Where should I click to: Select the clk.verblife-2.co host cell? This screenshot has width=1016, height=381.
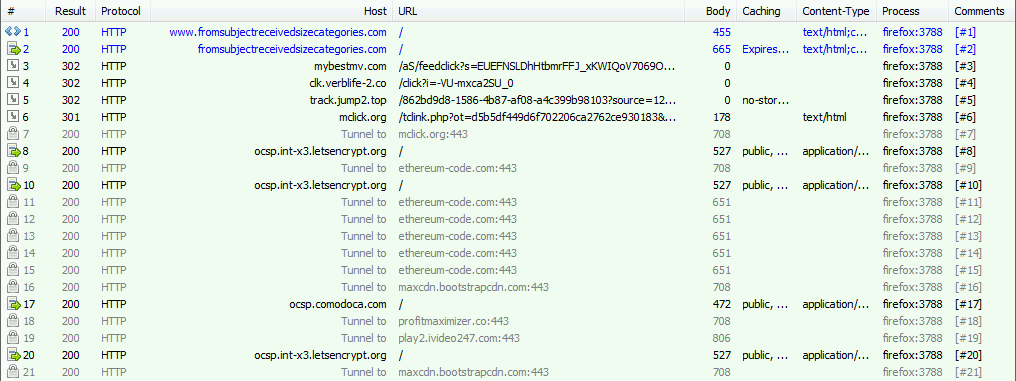[x=348, y=83]
